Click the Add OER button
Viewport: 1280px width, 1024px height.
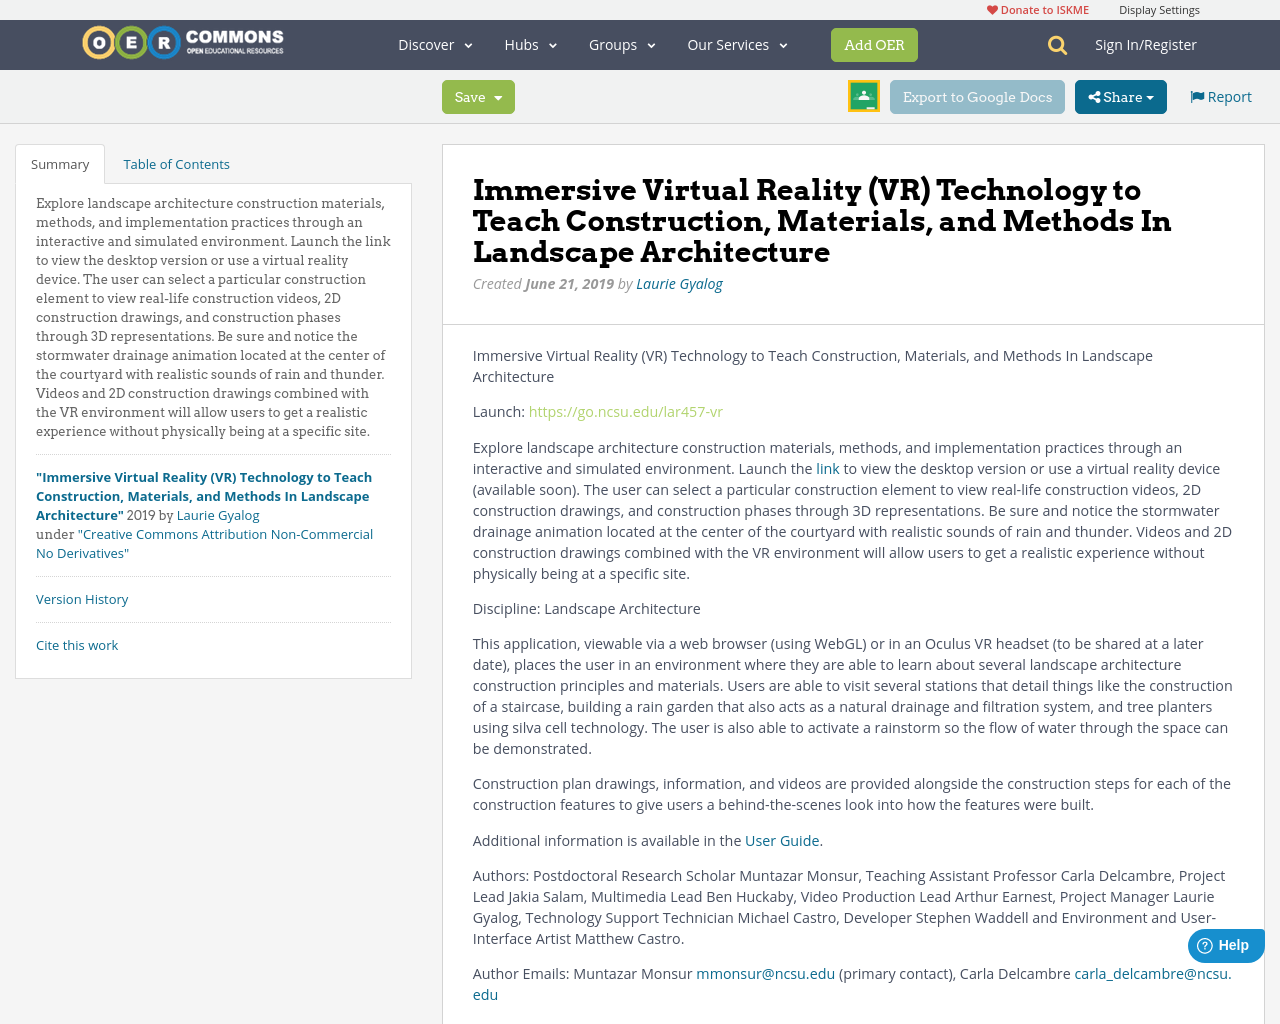[x=874, y=45]
